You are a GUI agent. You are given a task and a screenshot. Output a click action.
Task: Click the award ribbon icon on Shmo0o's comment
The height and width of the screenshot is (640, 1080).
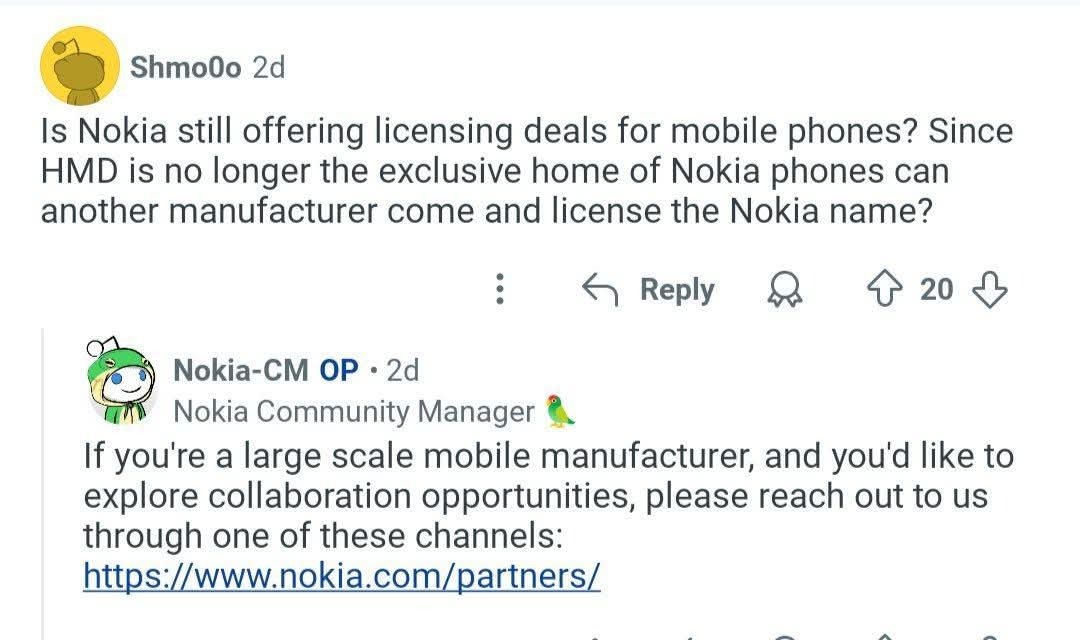coord(786,289)
